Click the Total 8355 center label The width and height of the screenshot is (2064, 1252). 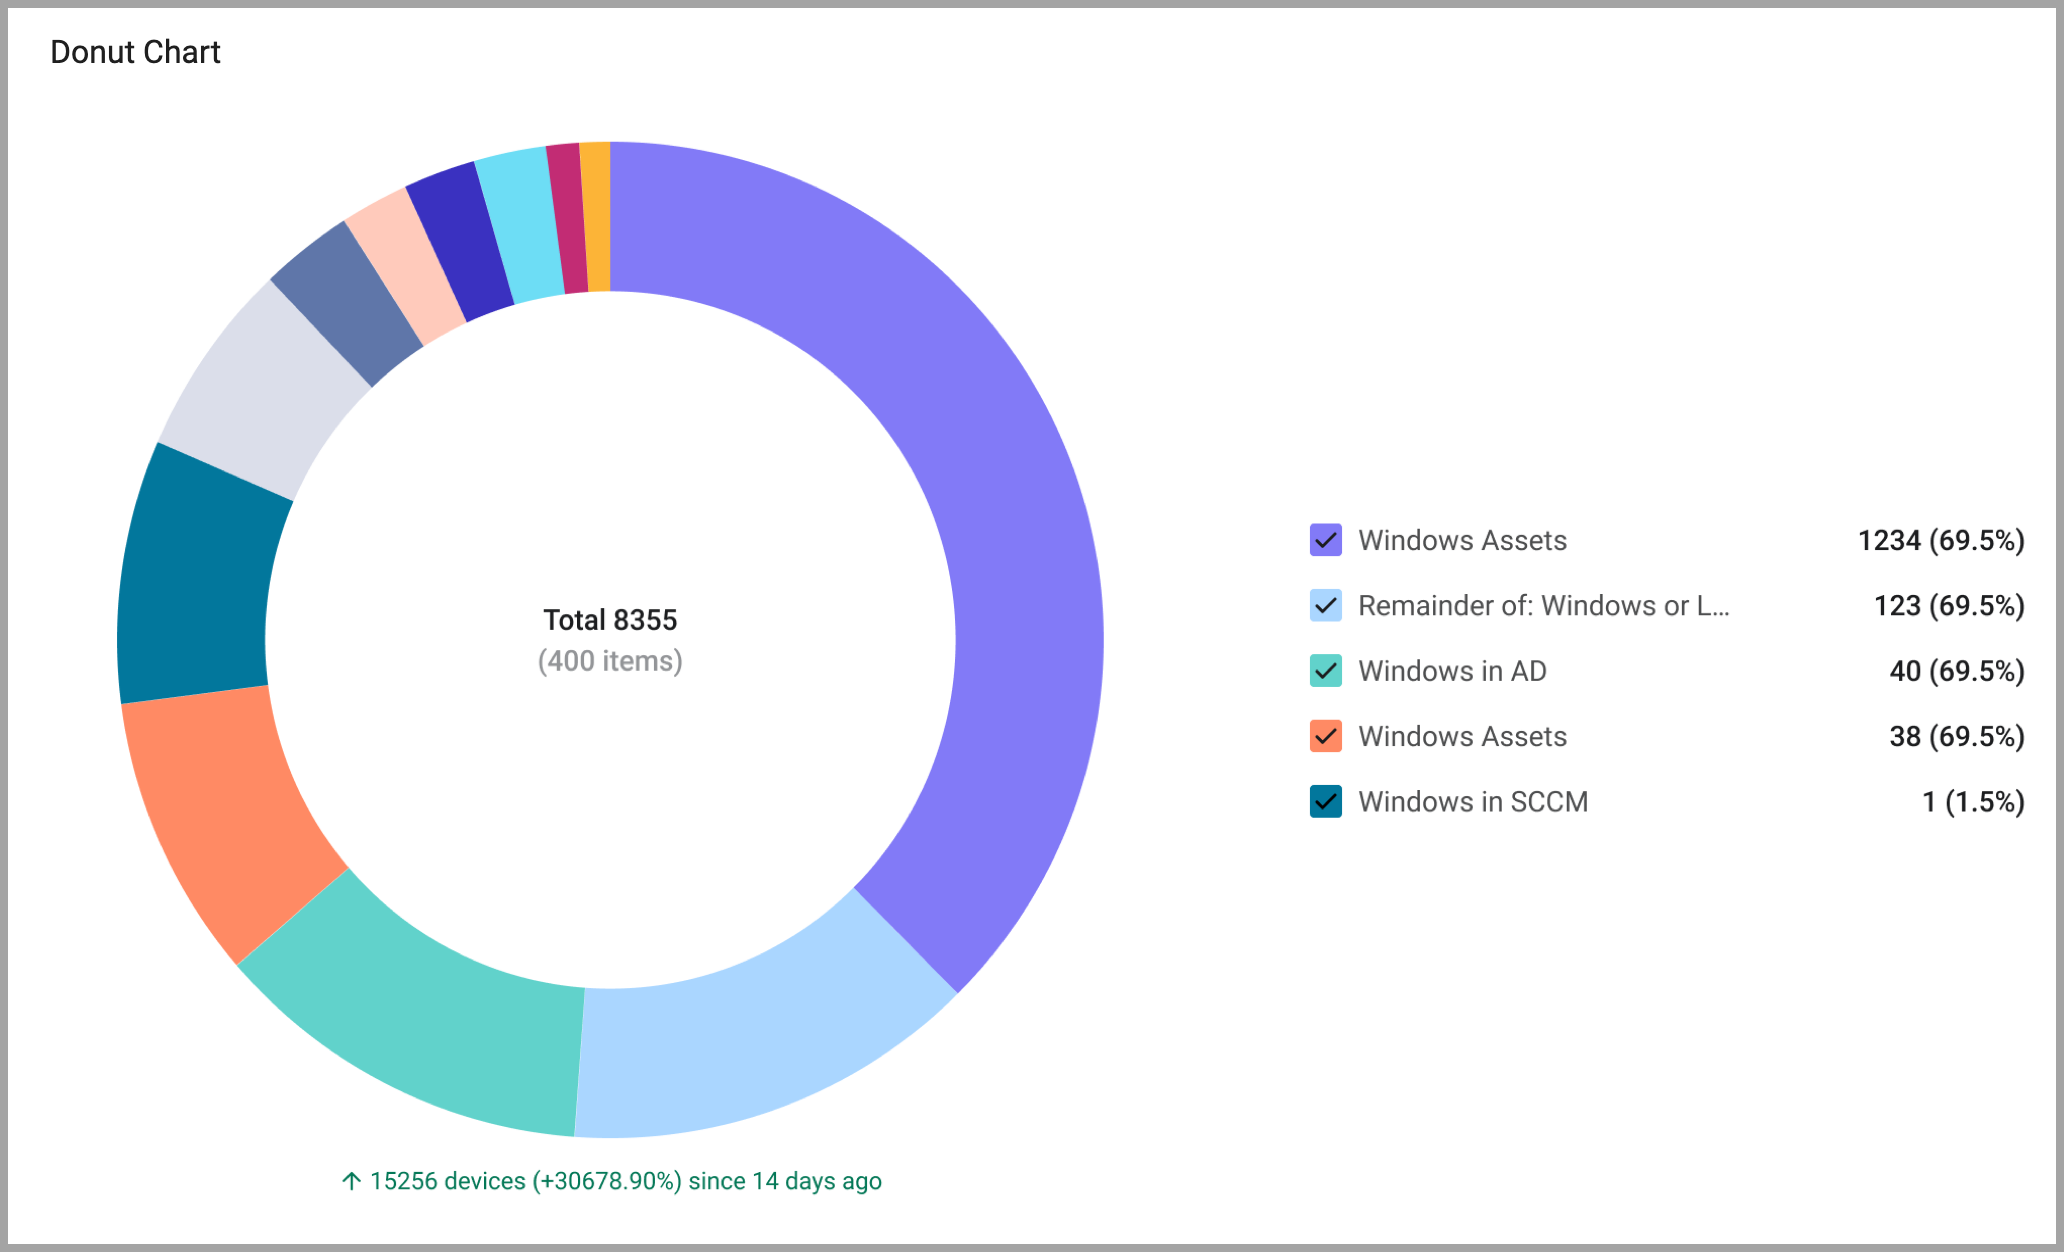610,620
